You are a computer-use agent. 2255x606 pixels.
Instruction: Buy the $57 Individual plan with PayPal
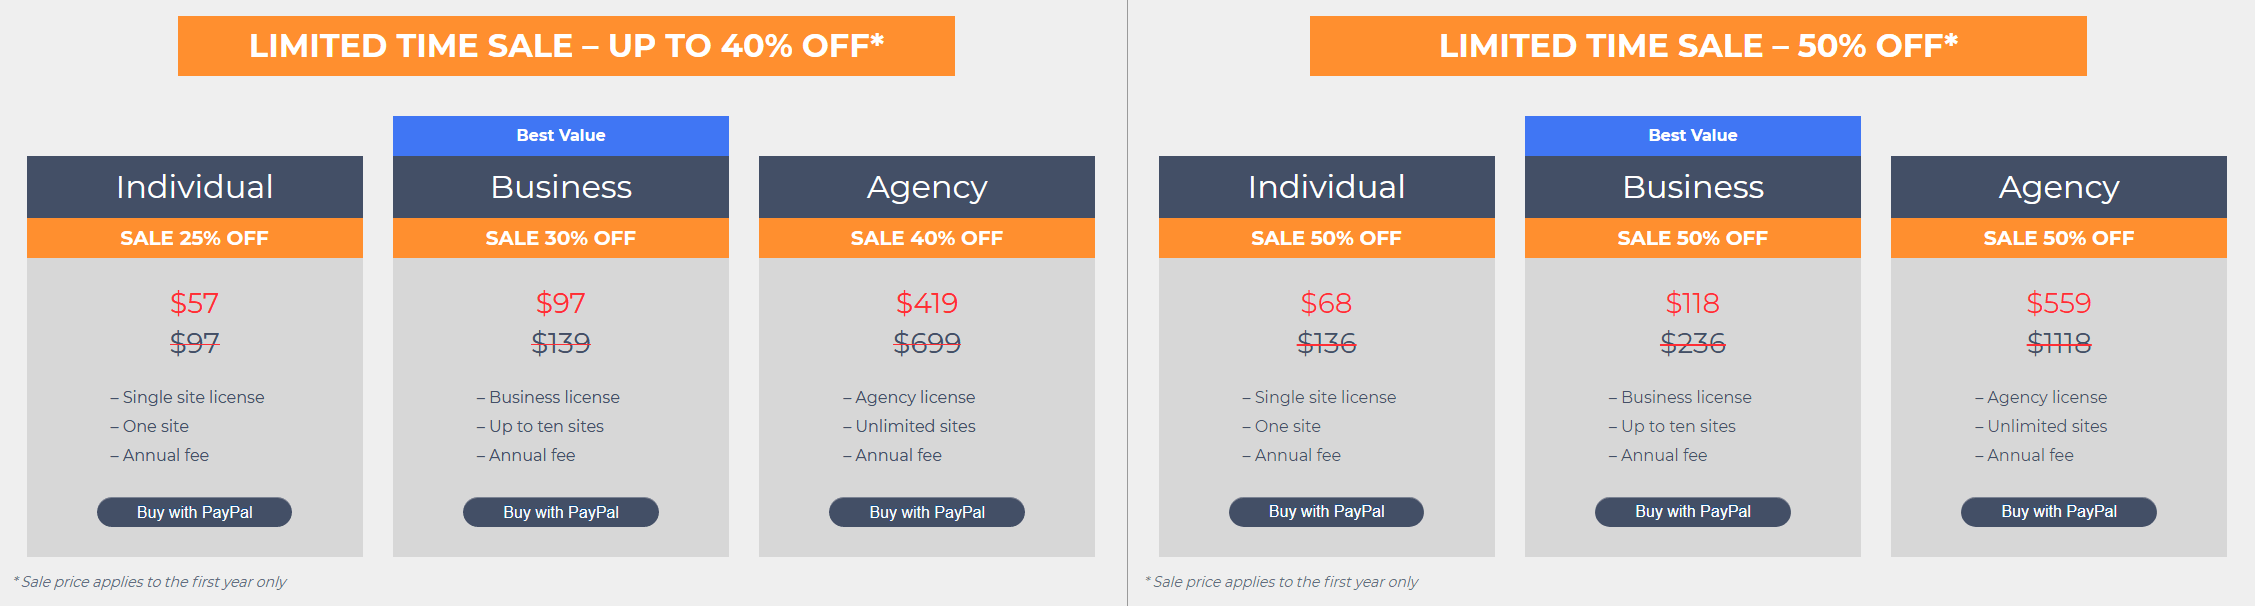(194, 512)
